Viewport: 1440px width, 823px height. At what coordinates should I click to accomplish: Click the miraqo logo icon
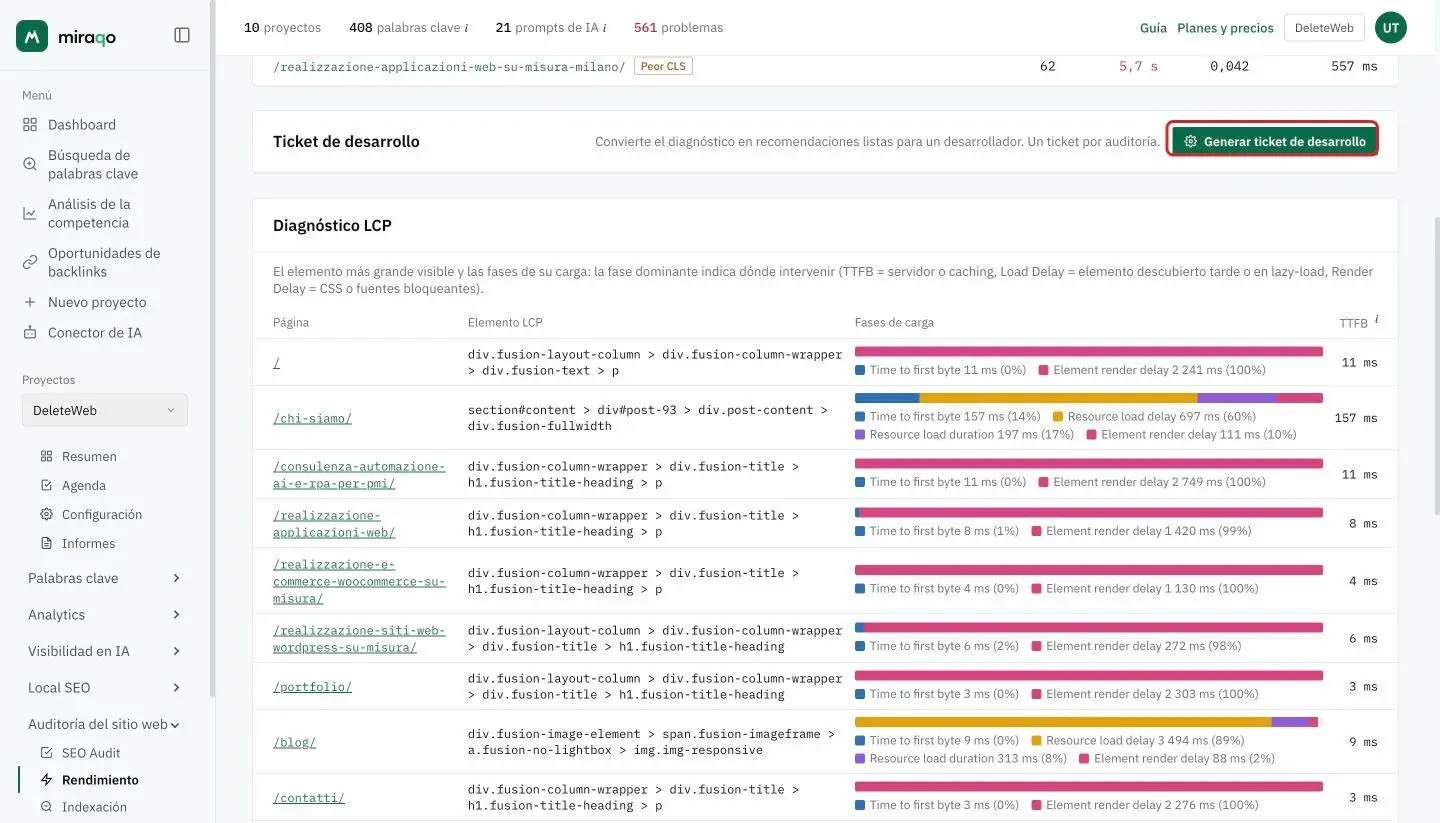(x=32, y=36)
